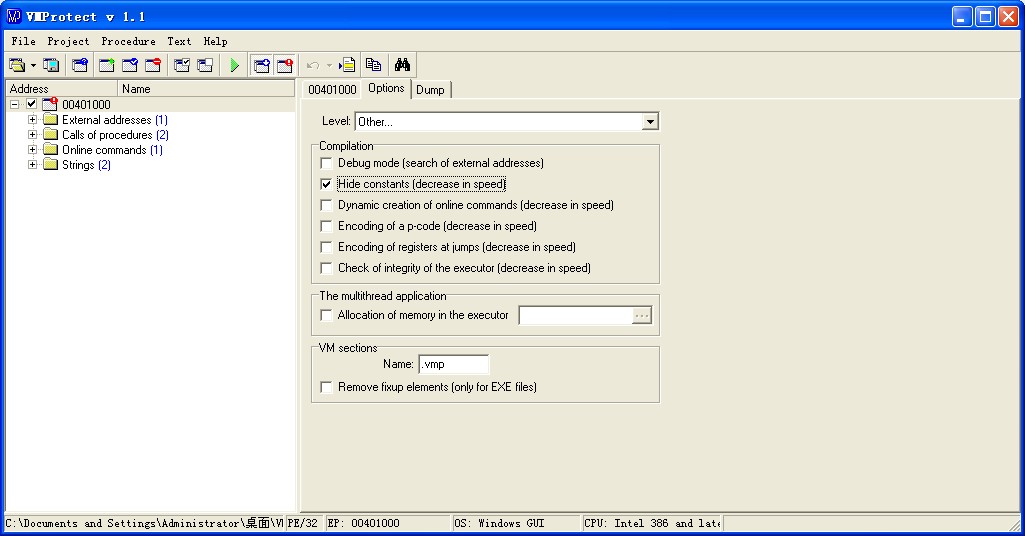1025x536 pixels.
Task: Click the copy documents toolbar icon
Action: click(x=373, y=65)
